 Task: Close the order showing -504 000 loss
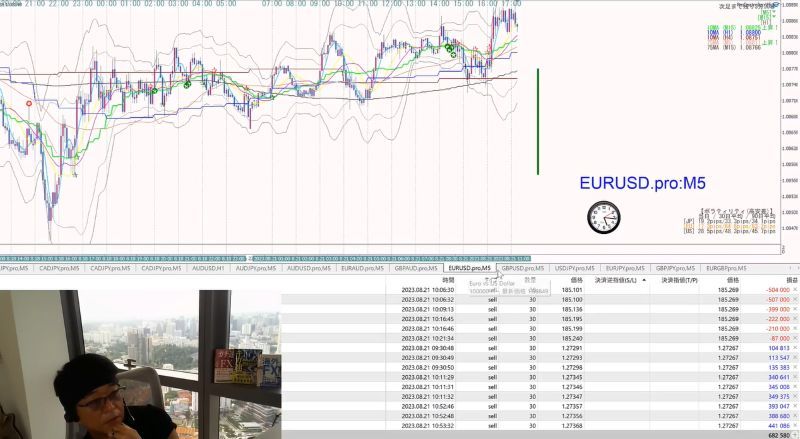(795, 290)
